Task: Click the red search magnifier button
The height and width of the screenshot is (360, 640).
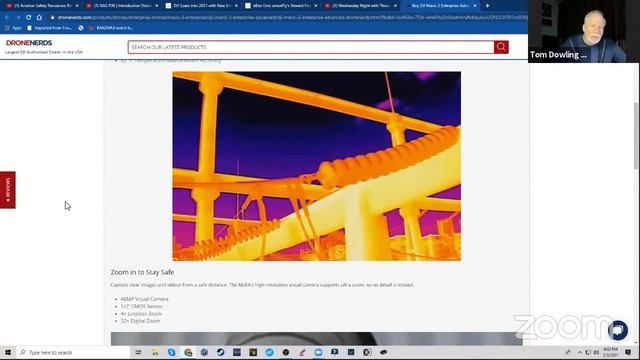Action: click(501, 47)
